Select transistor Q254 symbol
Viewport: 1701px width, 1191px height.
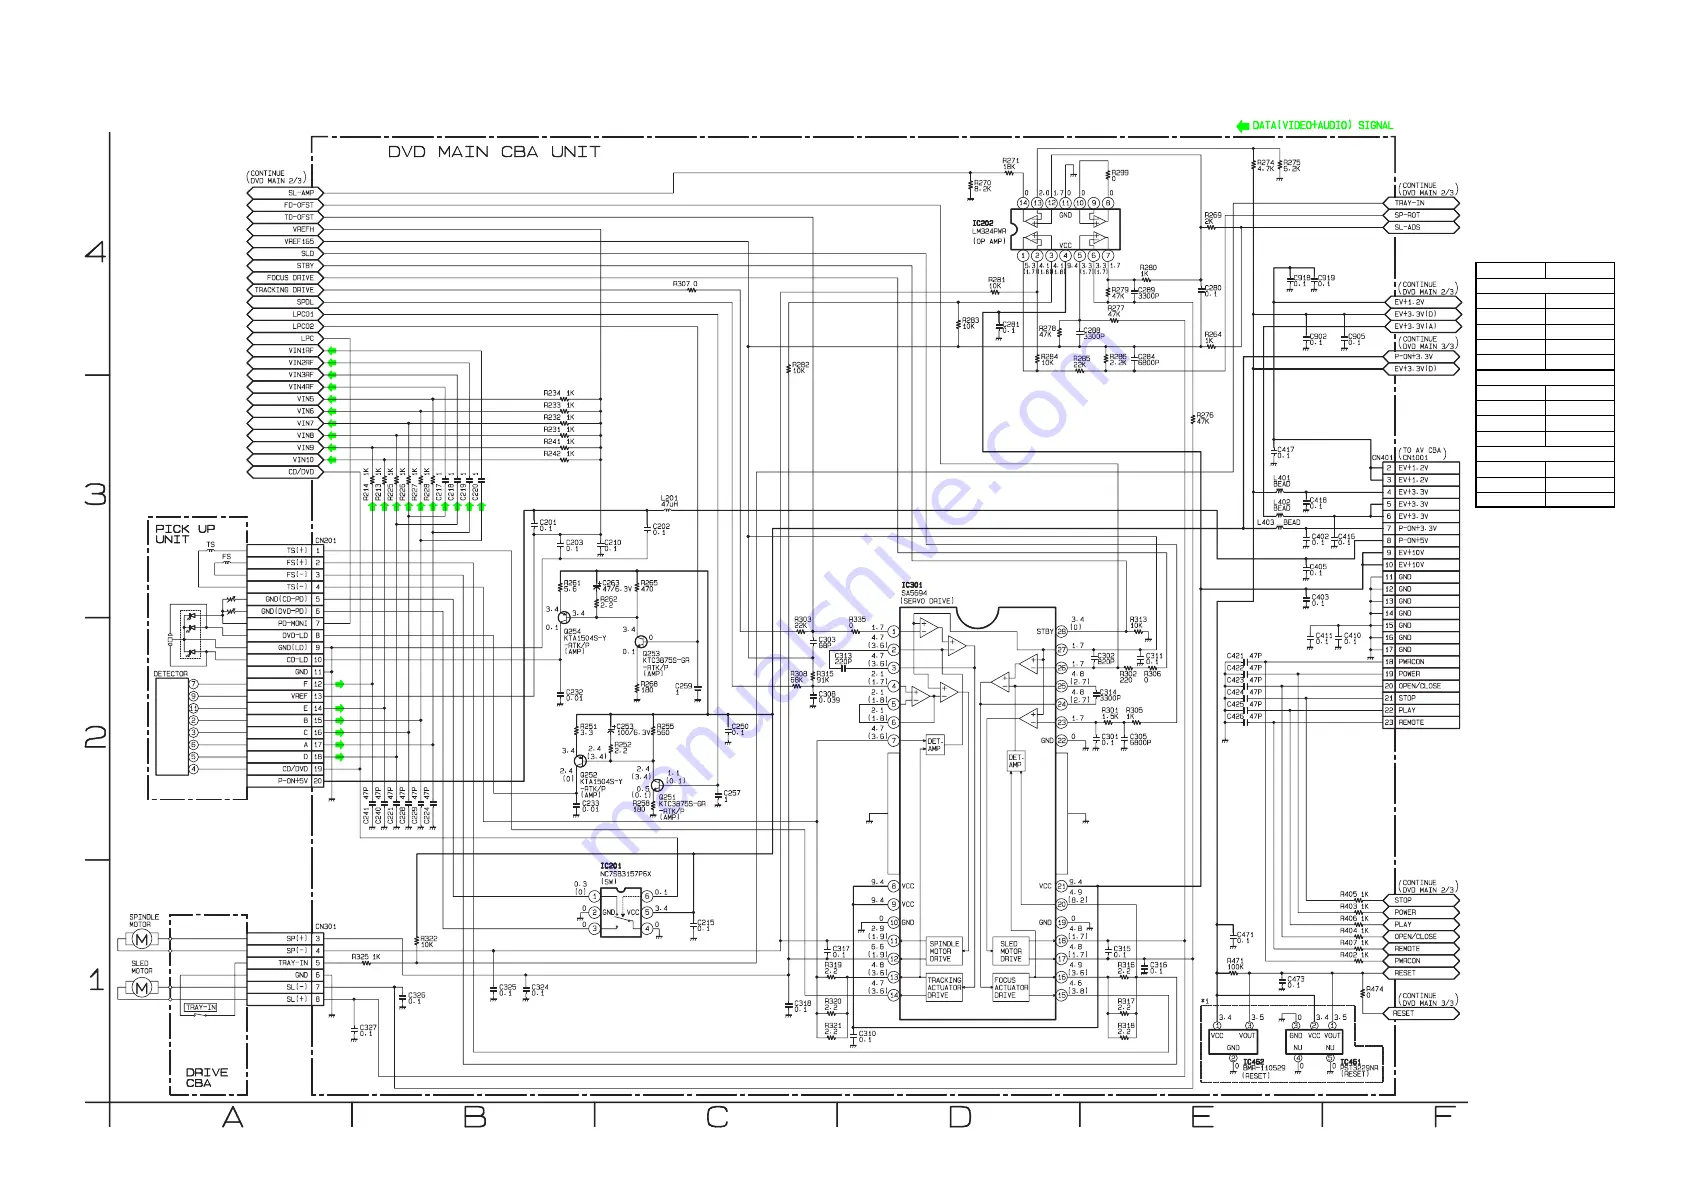tap(565, 618)
